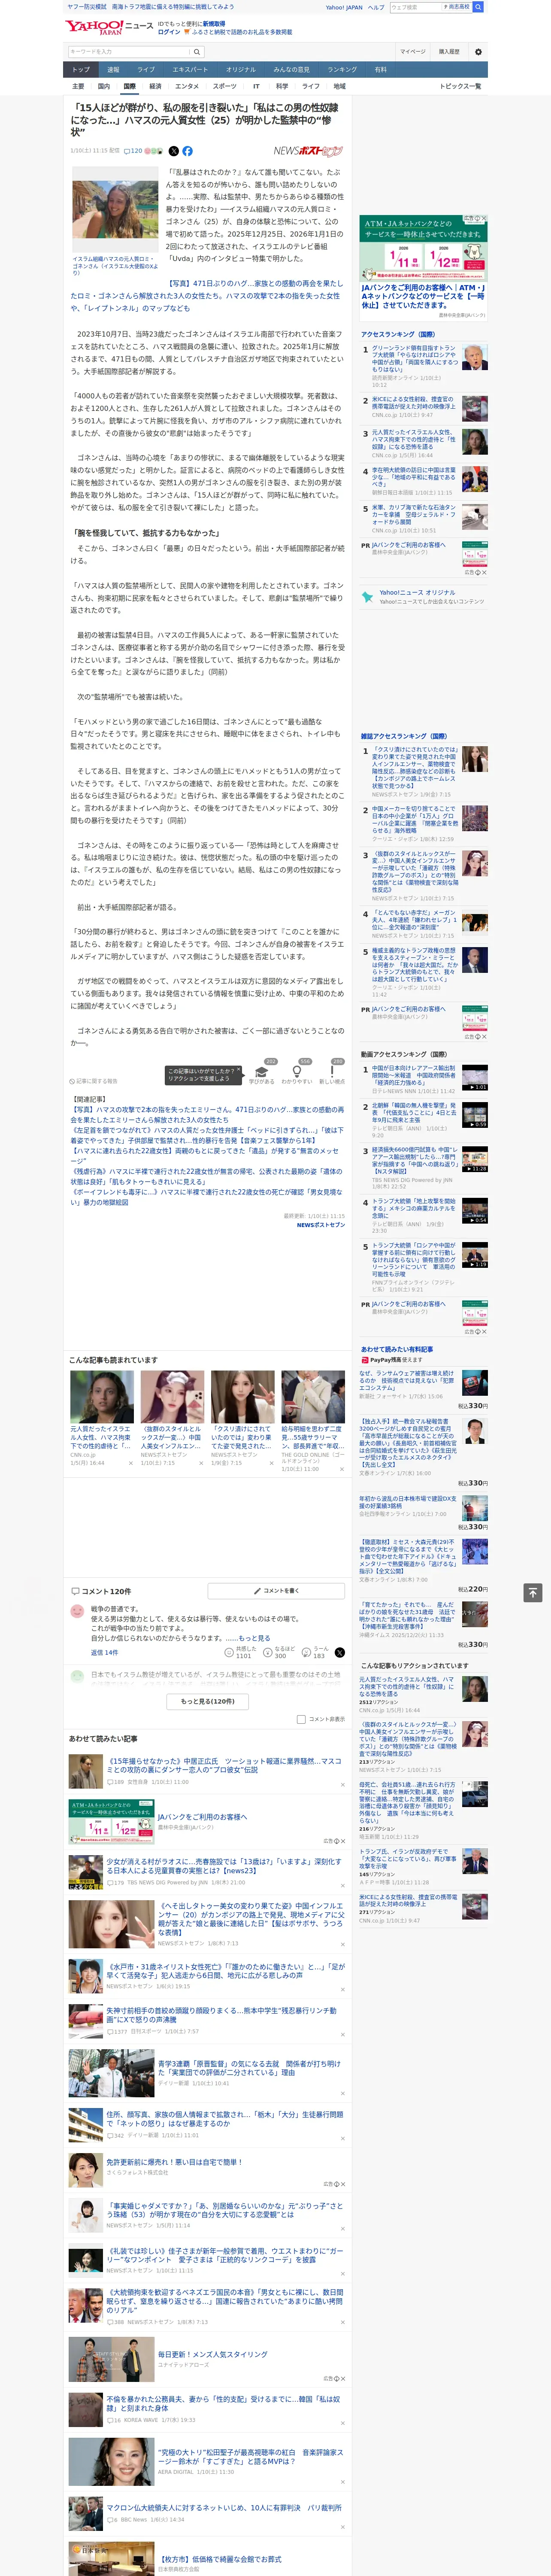The width and height of the screenshot is (551, 2576).
Task: Open the article's main photo thumbnail
Action: point(115,210)
